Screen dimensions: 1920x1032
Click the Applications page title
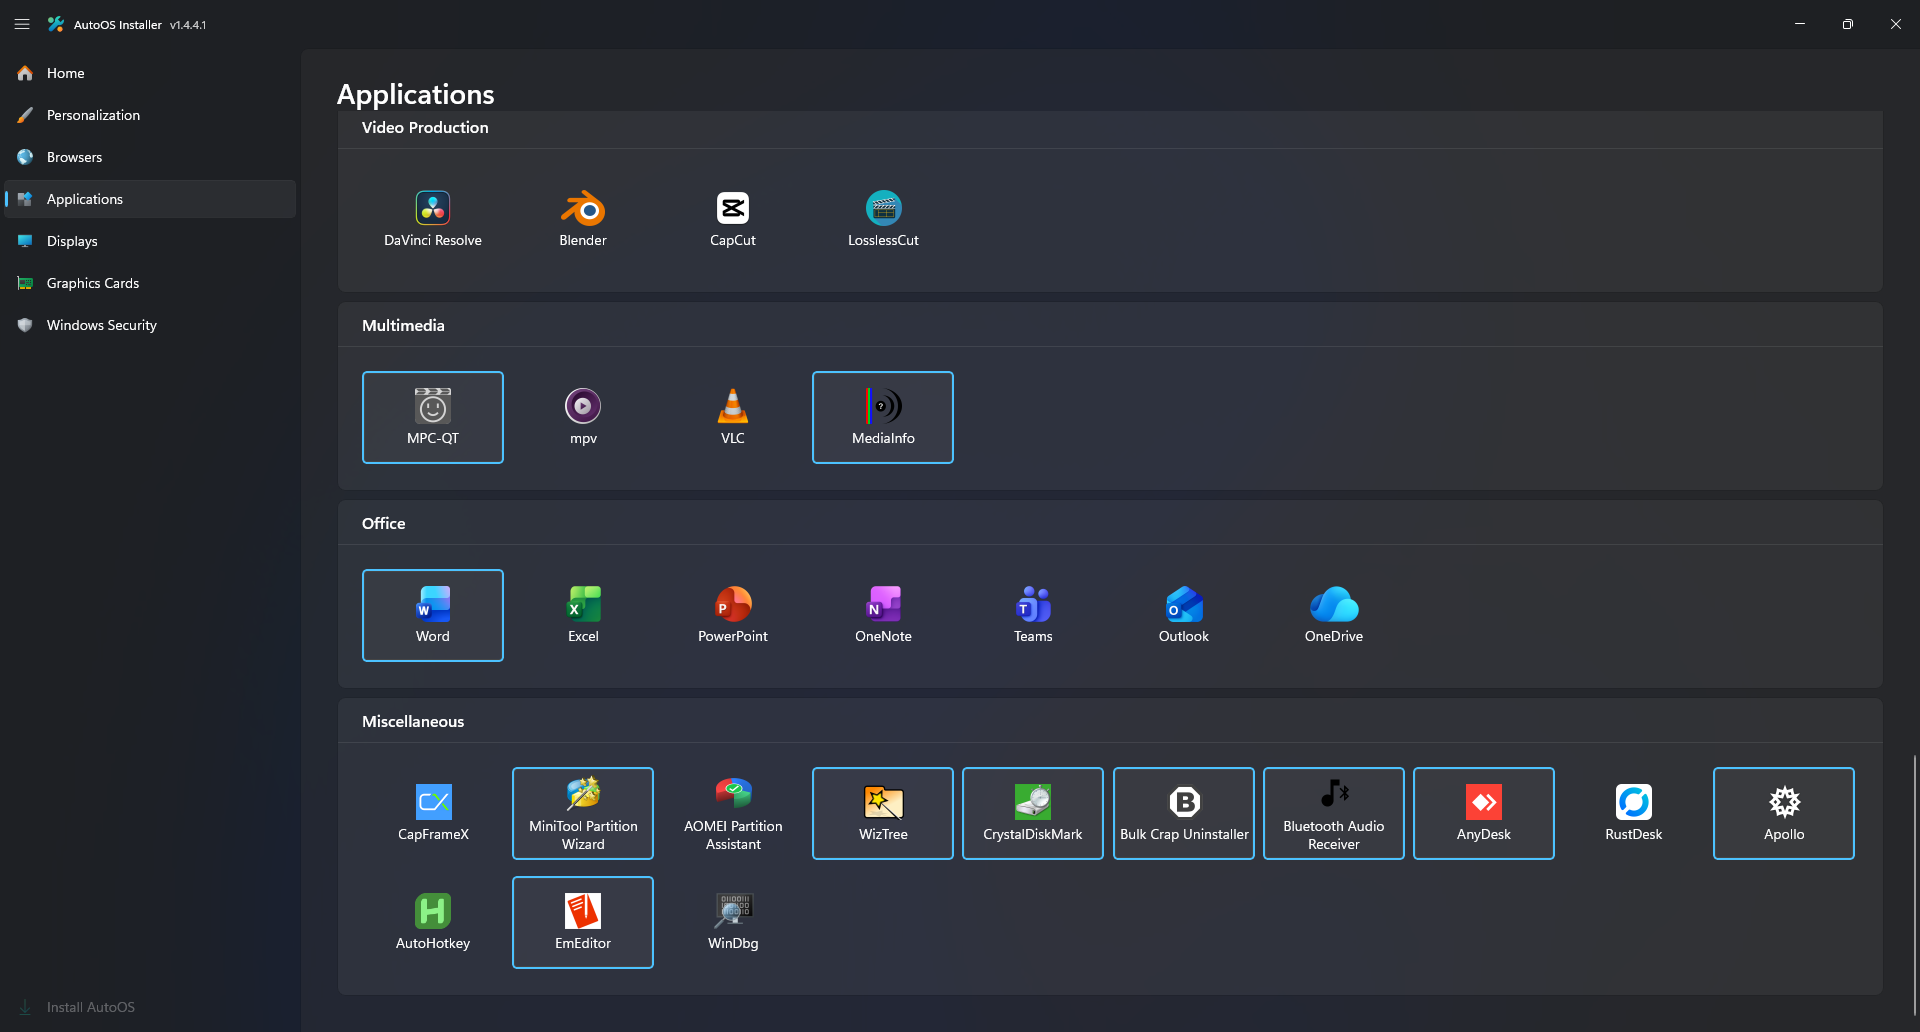[416, 94]
